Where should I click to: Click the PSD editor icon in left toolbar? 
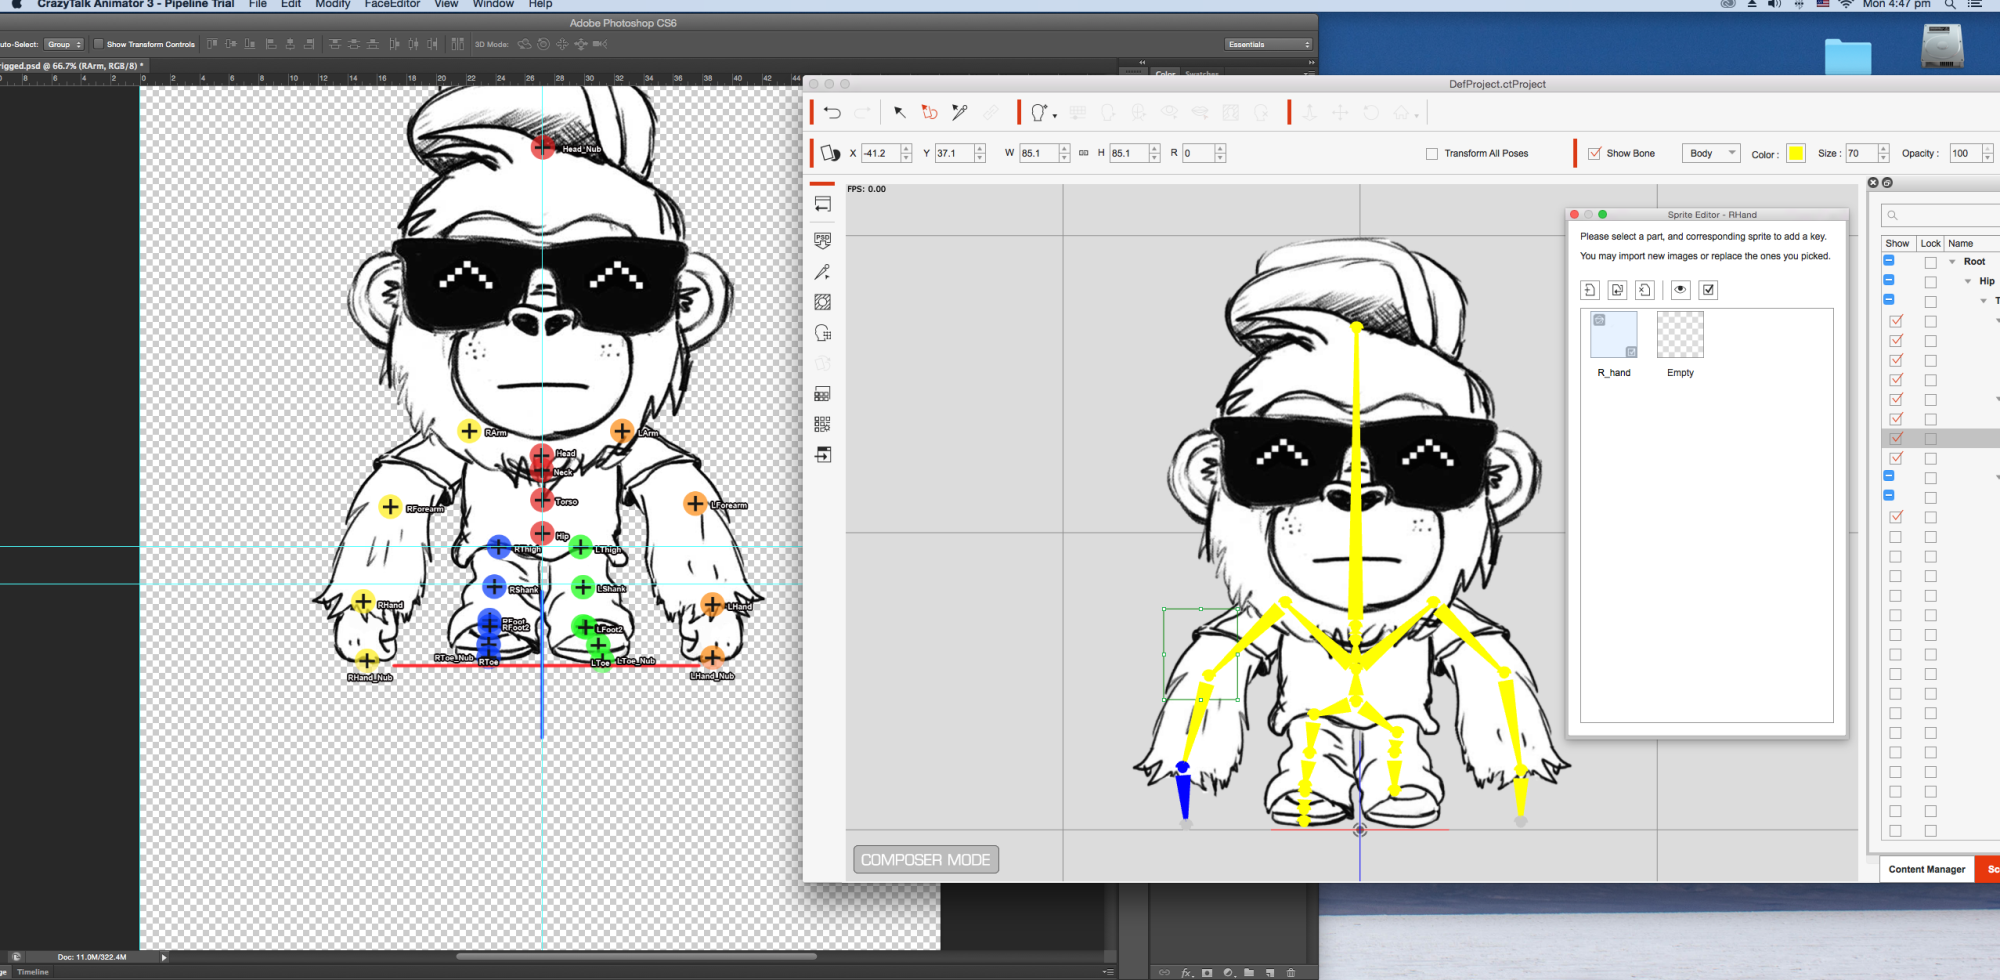pyautogui.click(x=823, y=240)
